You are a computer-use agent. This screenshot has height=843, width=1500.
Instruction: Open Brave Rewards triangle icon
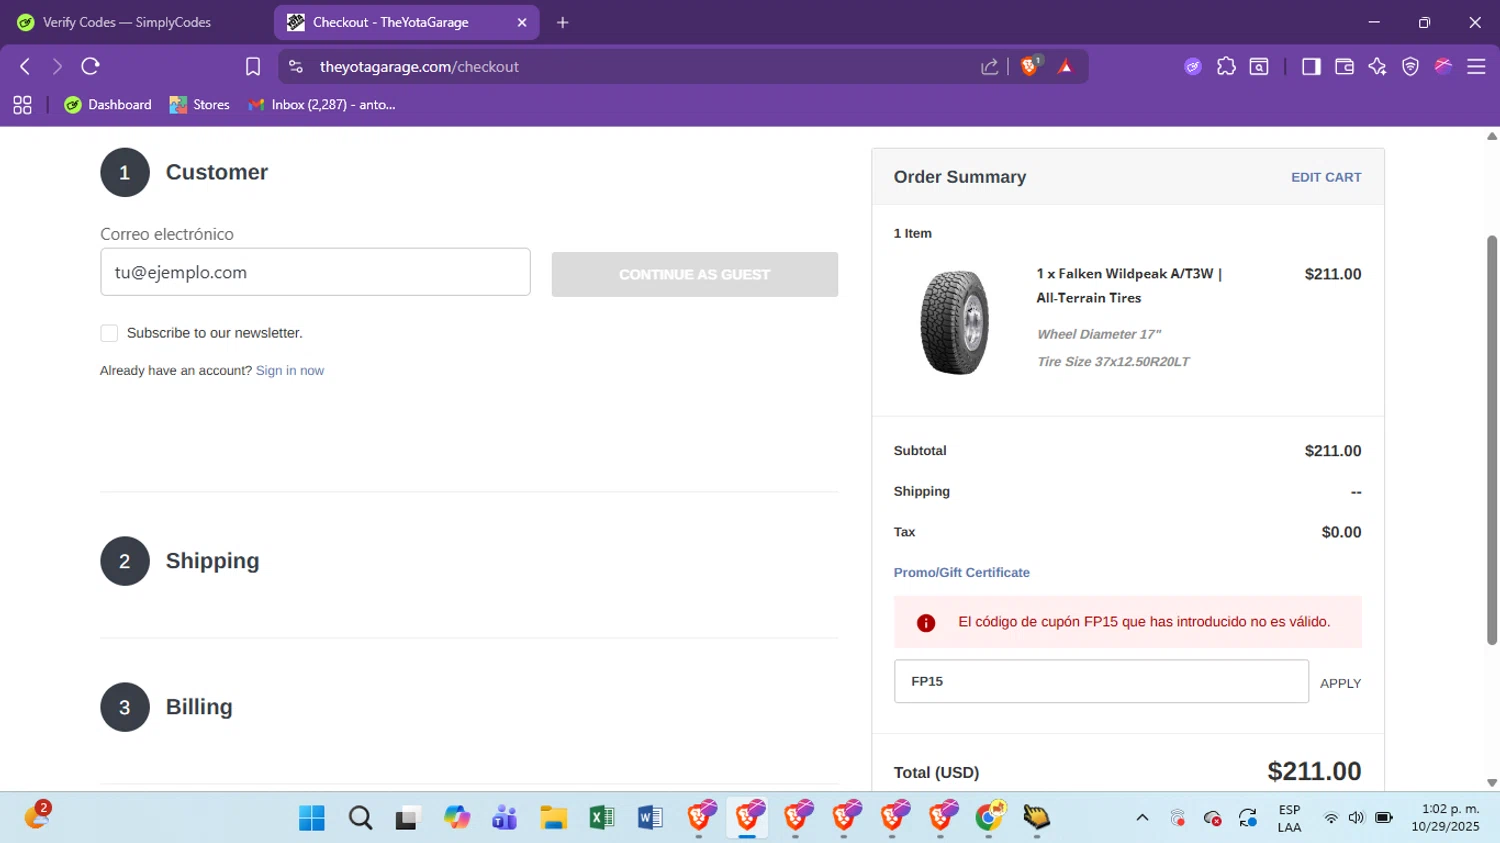pos(1065,66)
